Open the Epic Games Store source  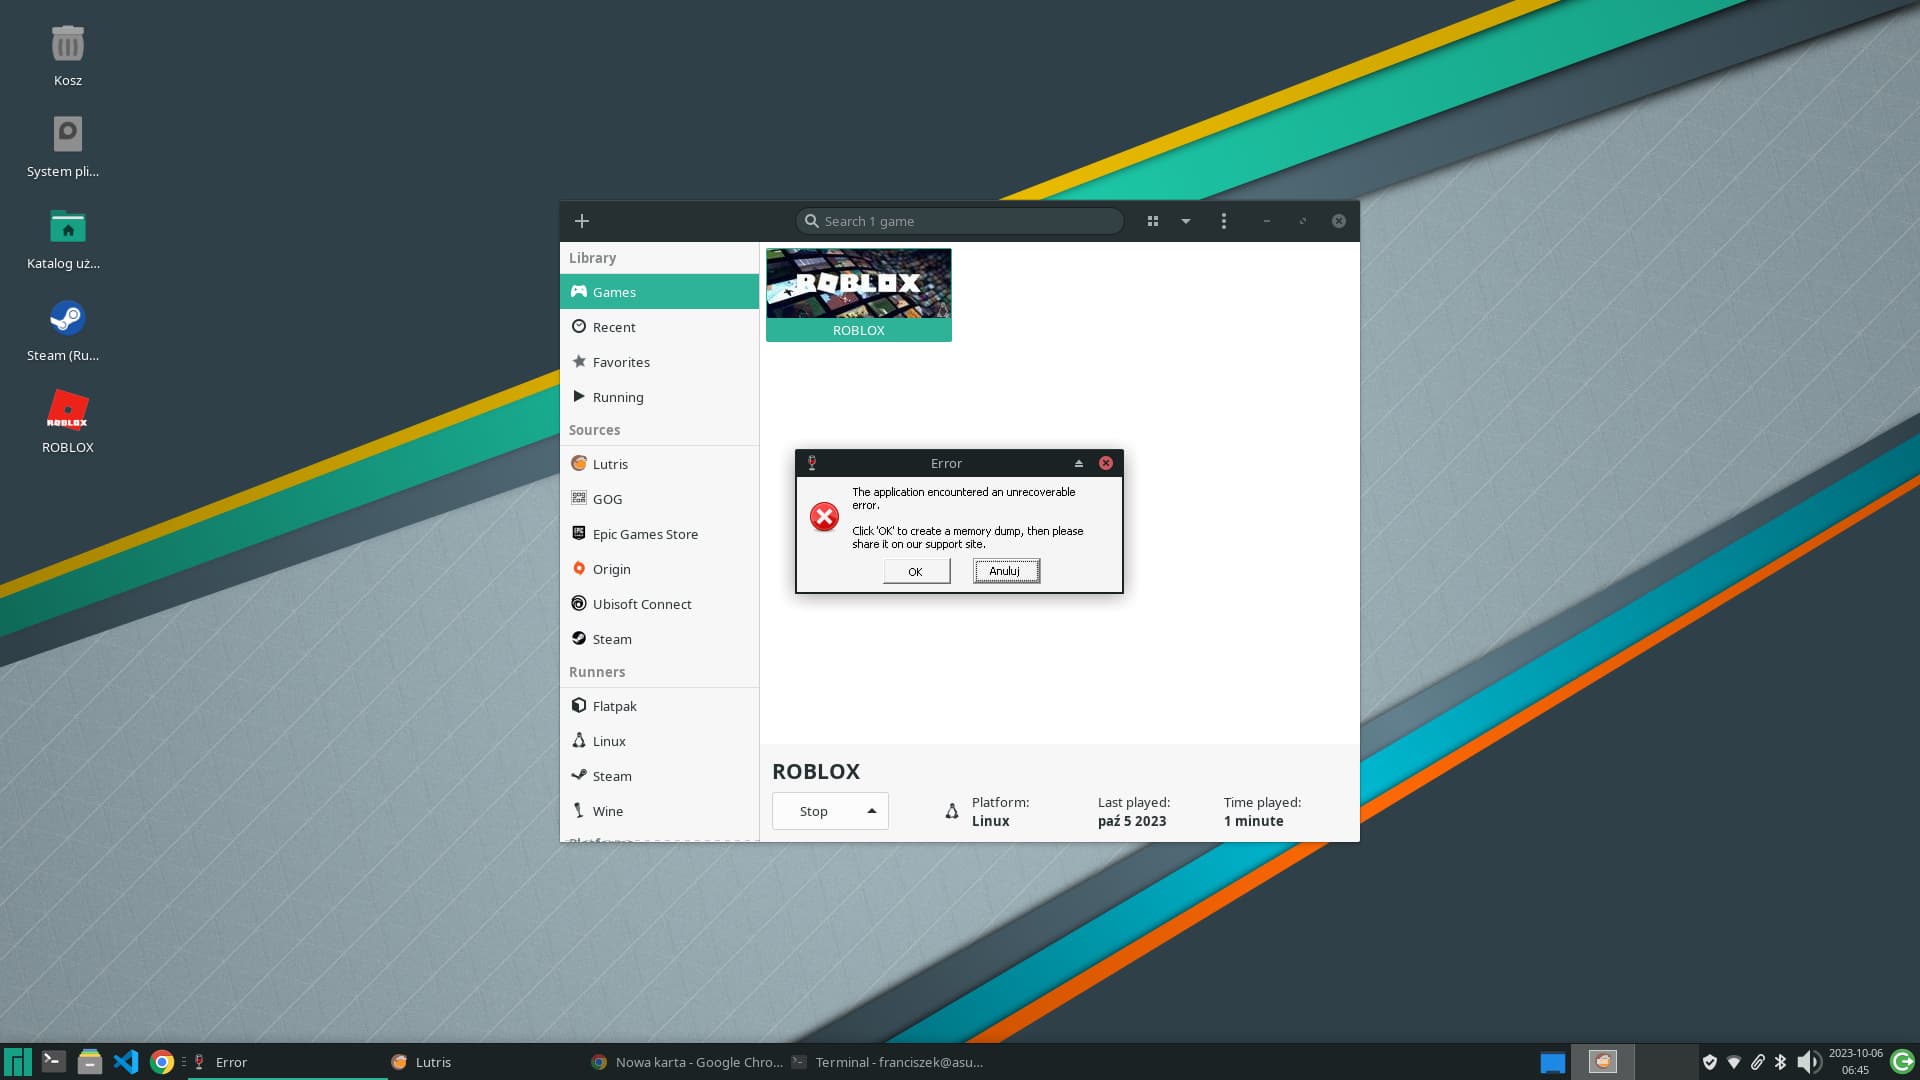click(x=645, y=533)
